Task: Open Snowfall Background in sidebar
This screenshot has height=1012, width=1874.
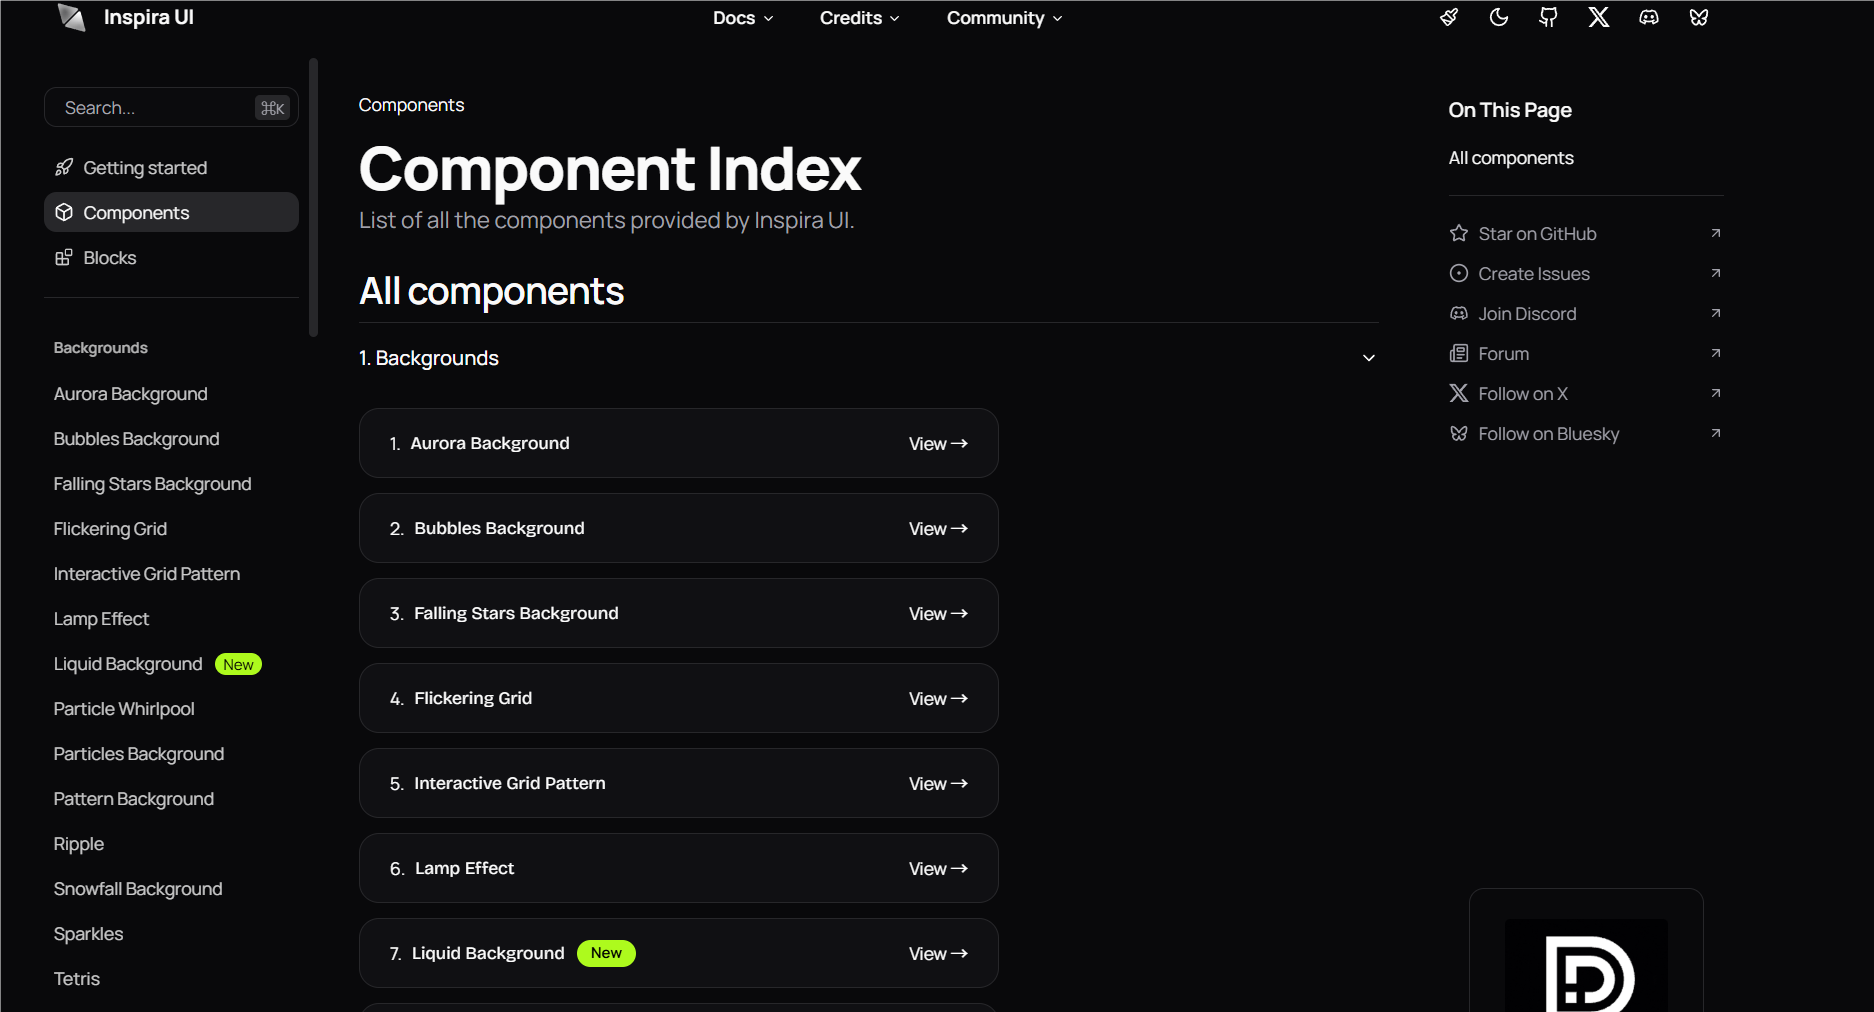Action: point(138,889)
